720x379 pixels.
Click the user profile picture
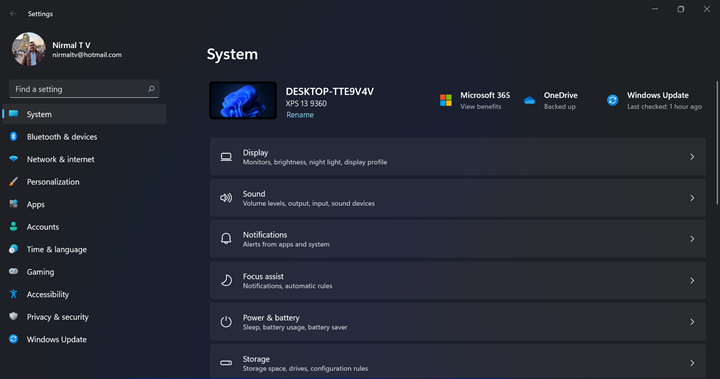[28, 49]
